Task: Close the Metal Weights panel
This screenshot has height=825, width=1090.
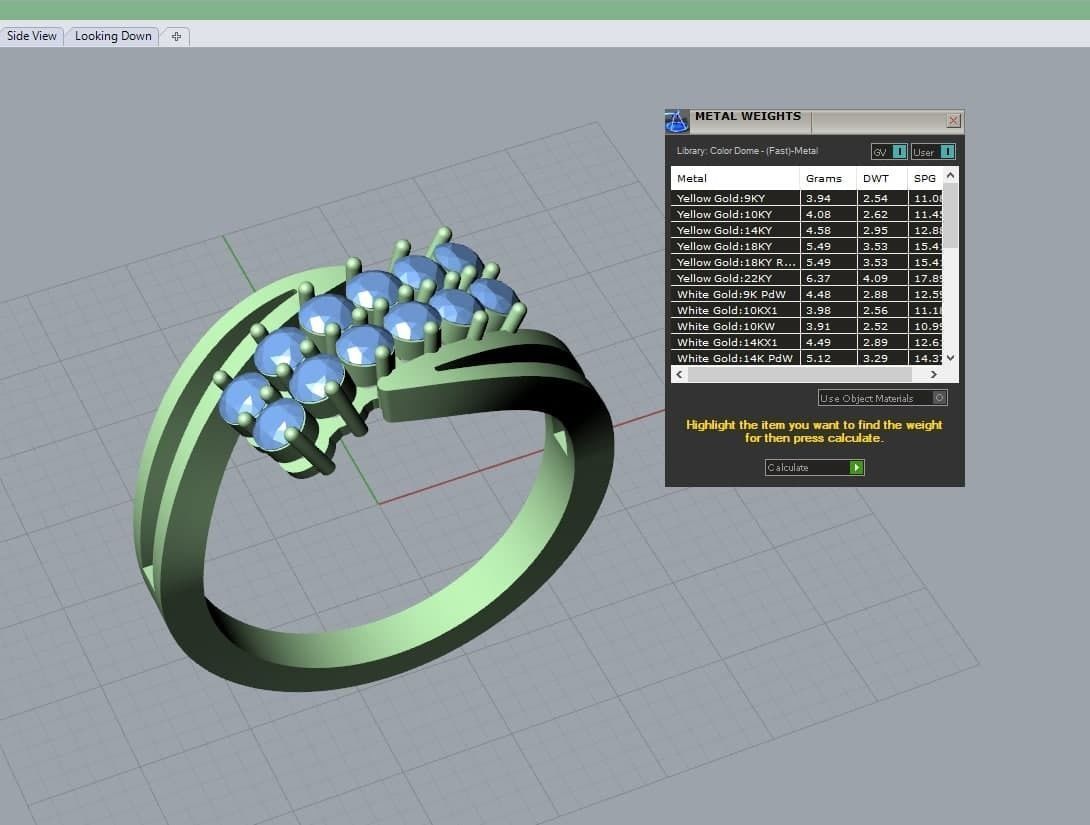Action: click(x=954, y=121)
